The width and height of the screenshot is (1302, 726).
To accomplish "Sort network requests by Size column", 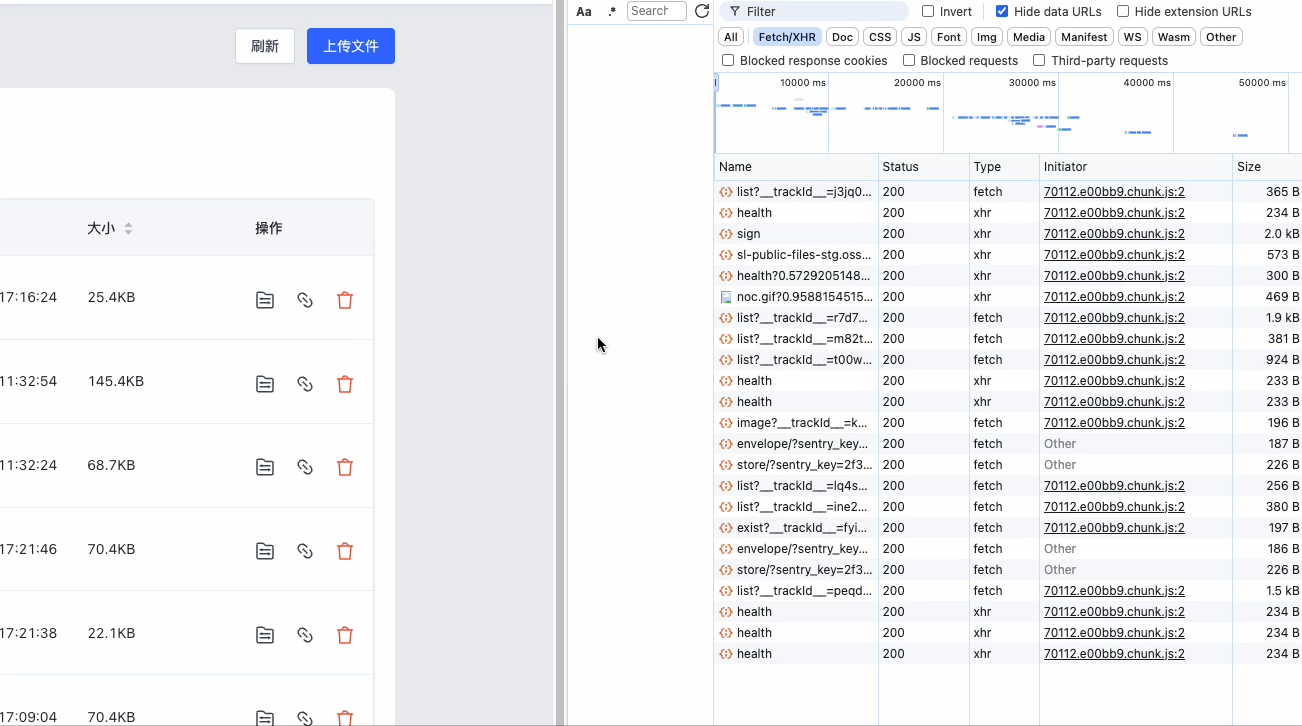I will [1249, 167].
